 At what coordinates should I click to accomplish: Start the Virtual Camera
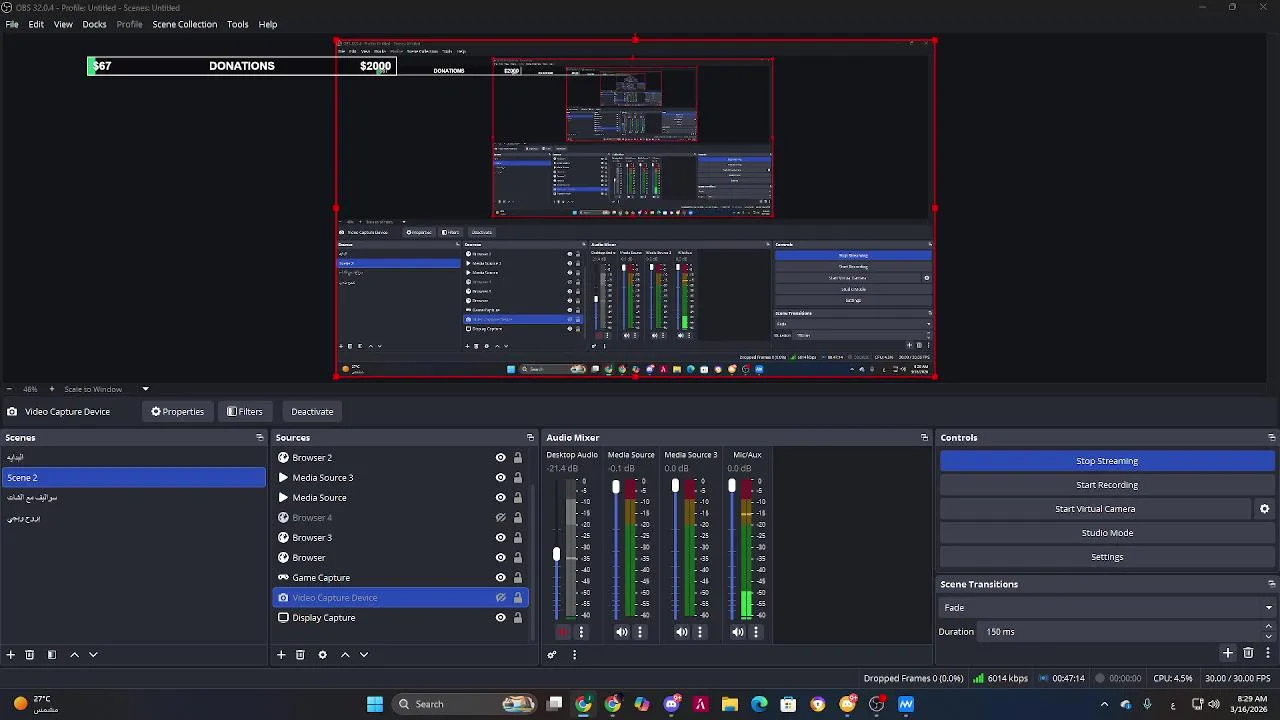coord(1095,509)
